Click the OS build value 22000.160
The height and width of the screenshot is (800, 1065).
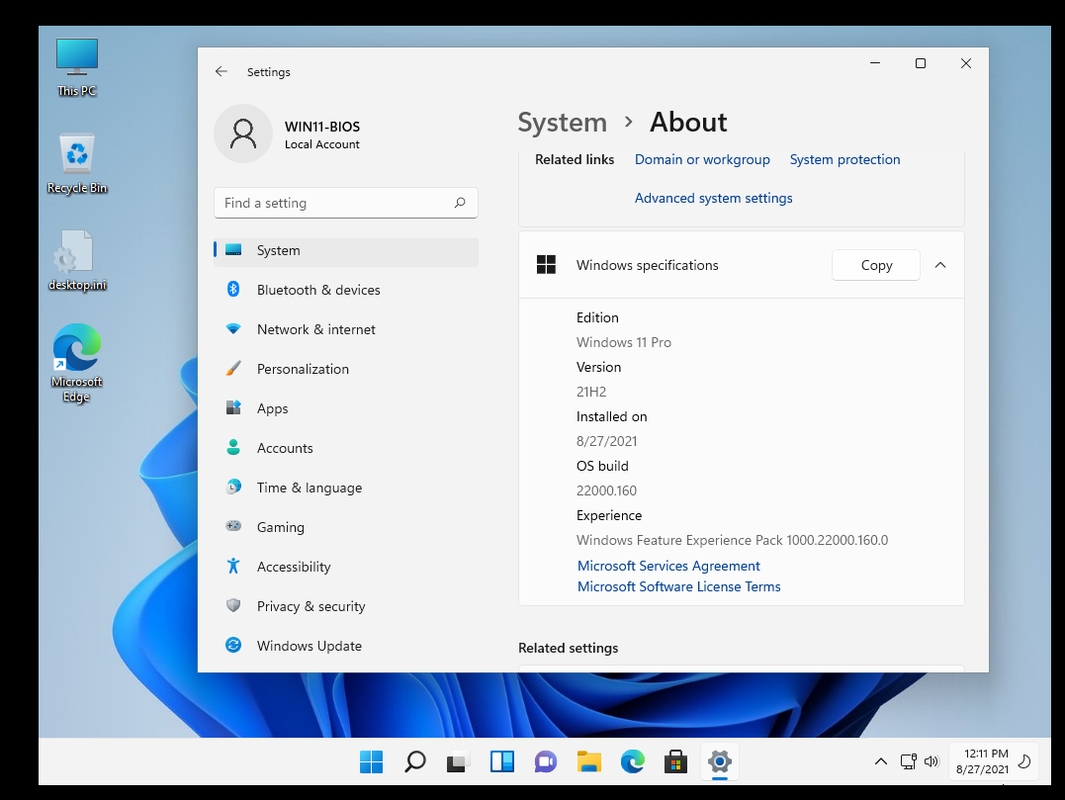point(607,490)
